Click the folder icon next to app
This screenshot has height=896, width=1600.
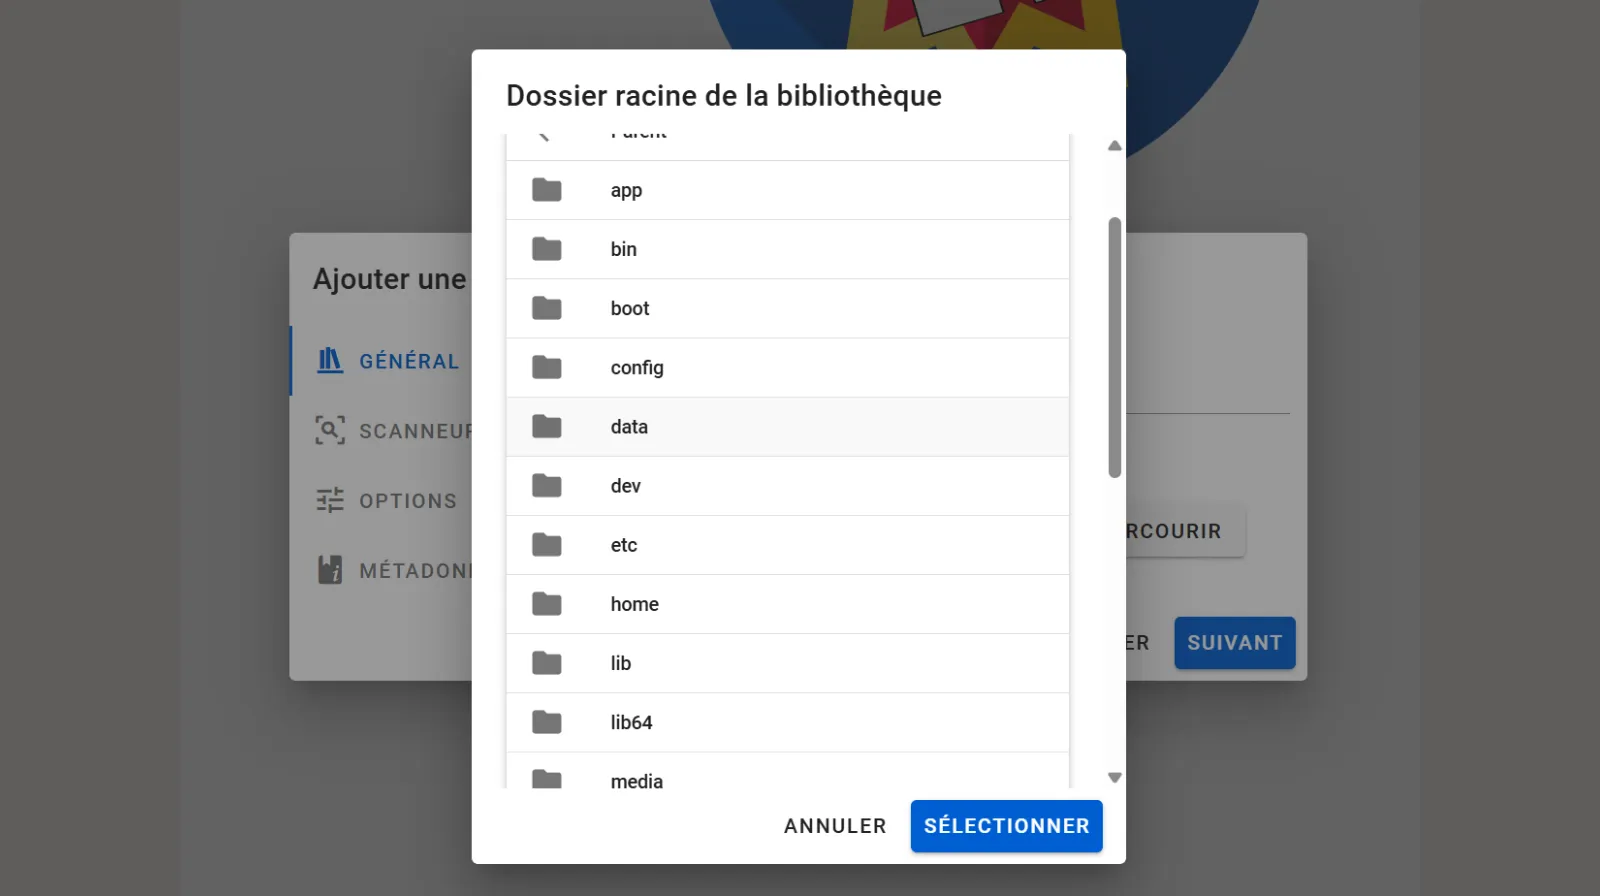click(x=546, y=189)
